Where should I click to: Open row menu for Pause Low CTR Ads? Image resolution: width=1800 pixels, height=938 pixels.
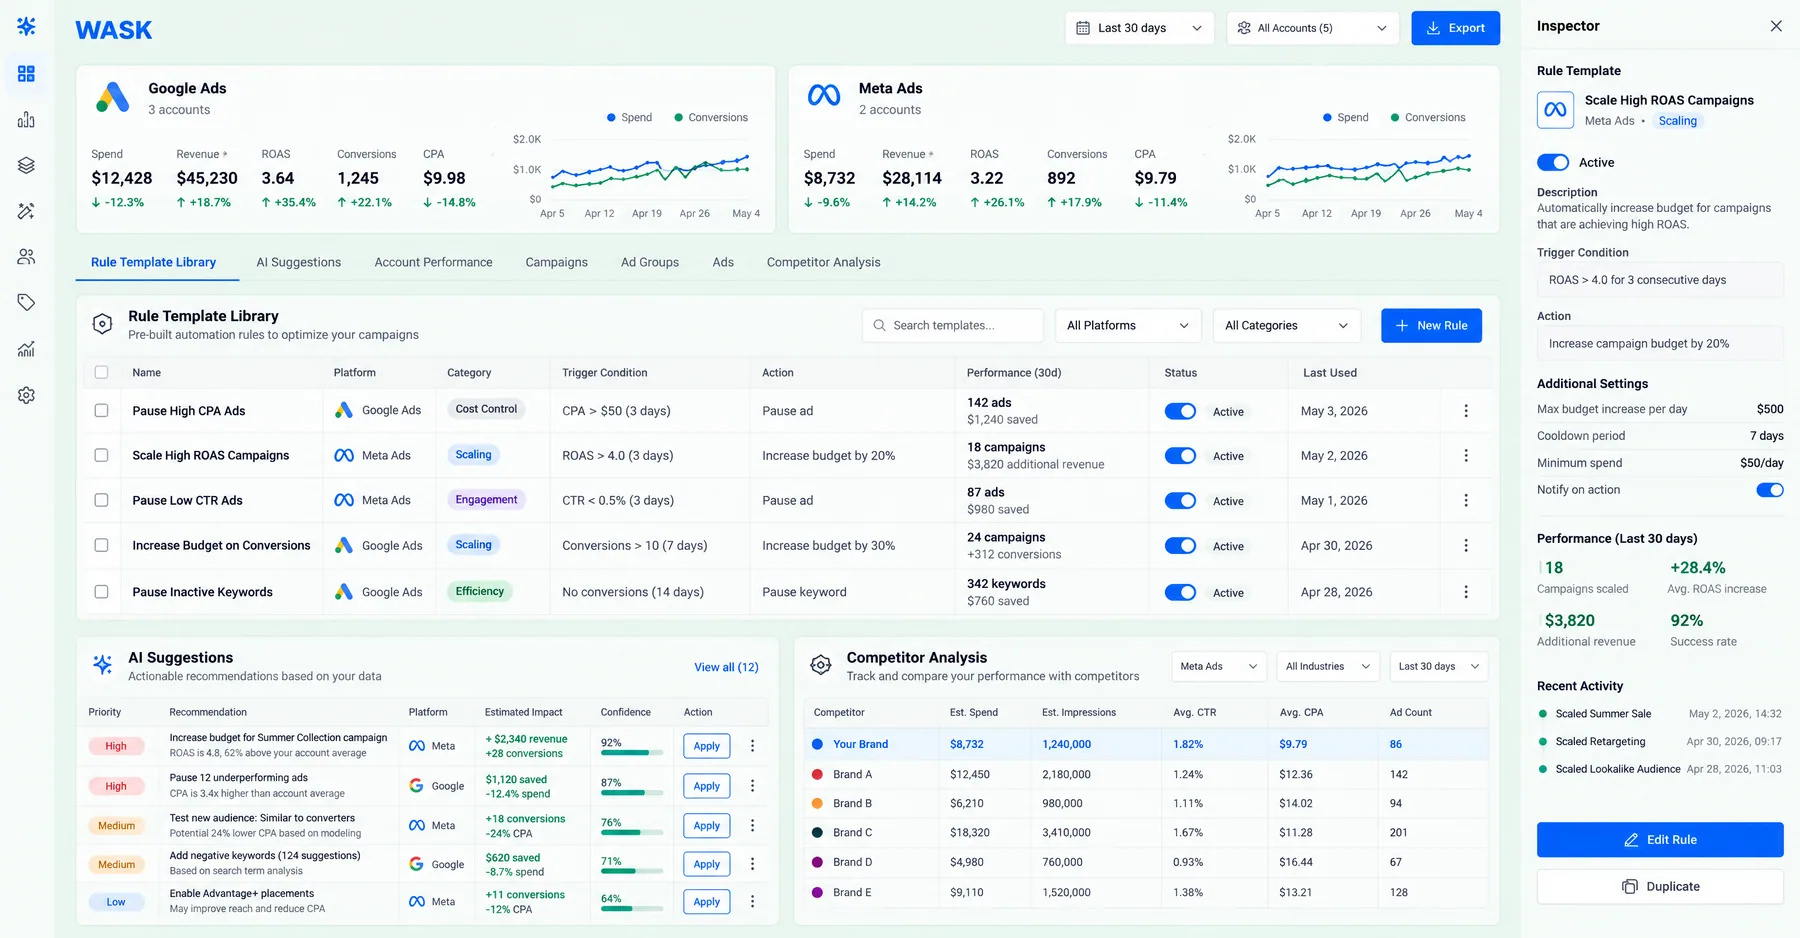pos(1466,500)
